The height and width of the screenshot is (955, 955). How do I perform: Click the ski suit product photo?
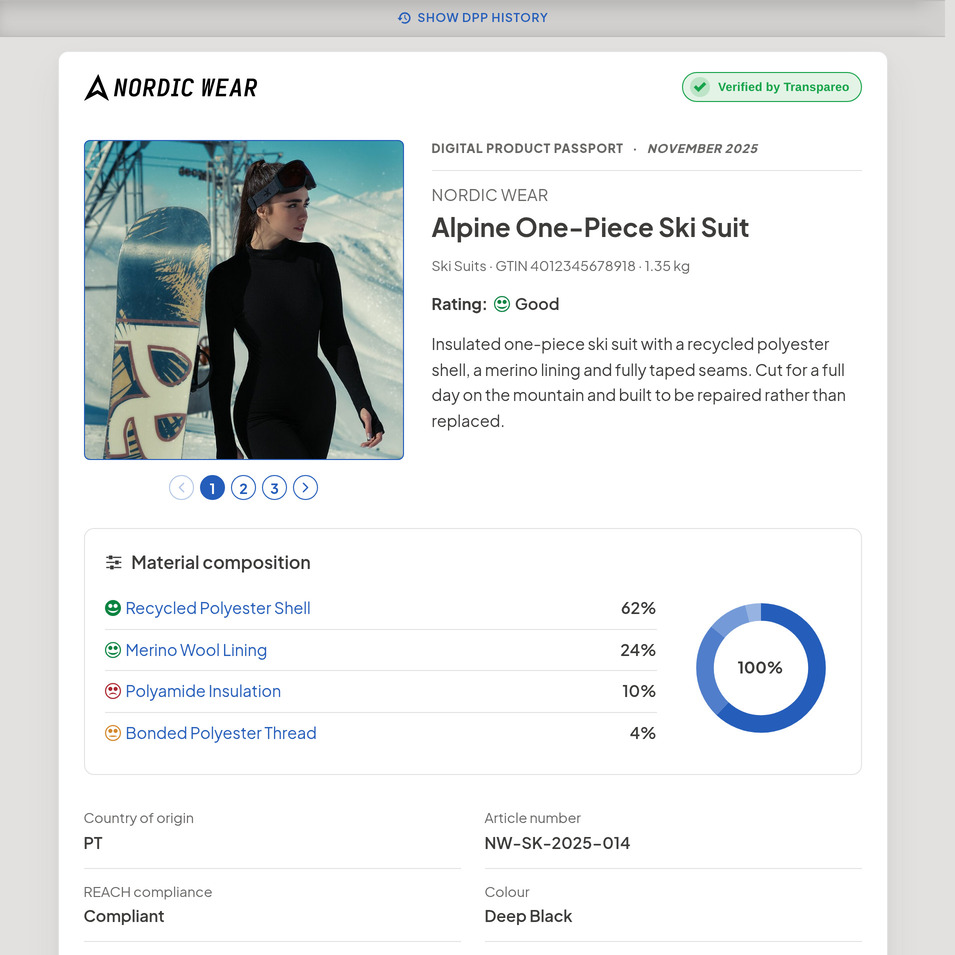[x=244, y=300]
